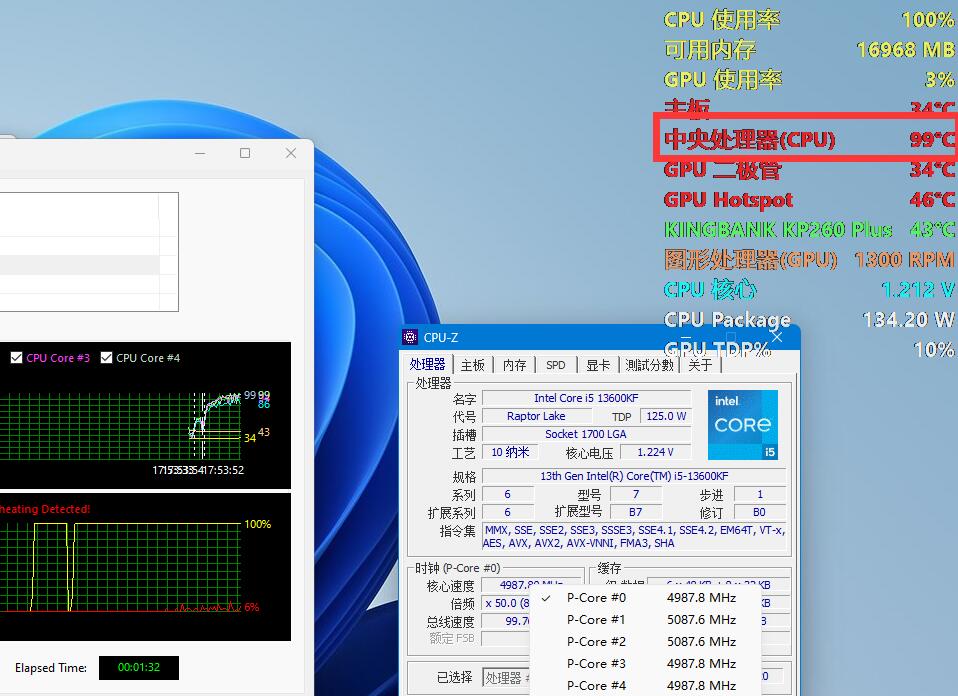Uncheck the CPU Core #4 checkbox
The width and height of the screenshot is (958, 696).
(x=106, y=357)
